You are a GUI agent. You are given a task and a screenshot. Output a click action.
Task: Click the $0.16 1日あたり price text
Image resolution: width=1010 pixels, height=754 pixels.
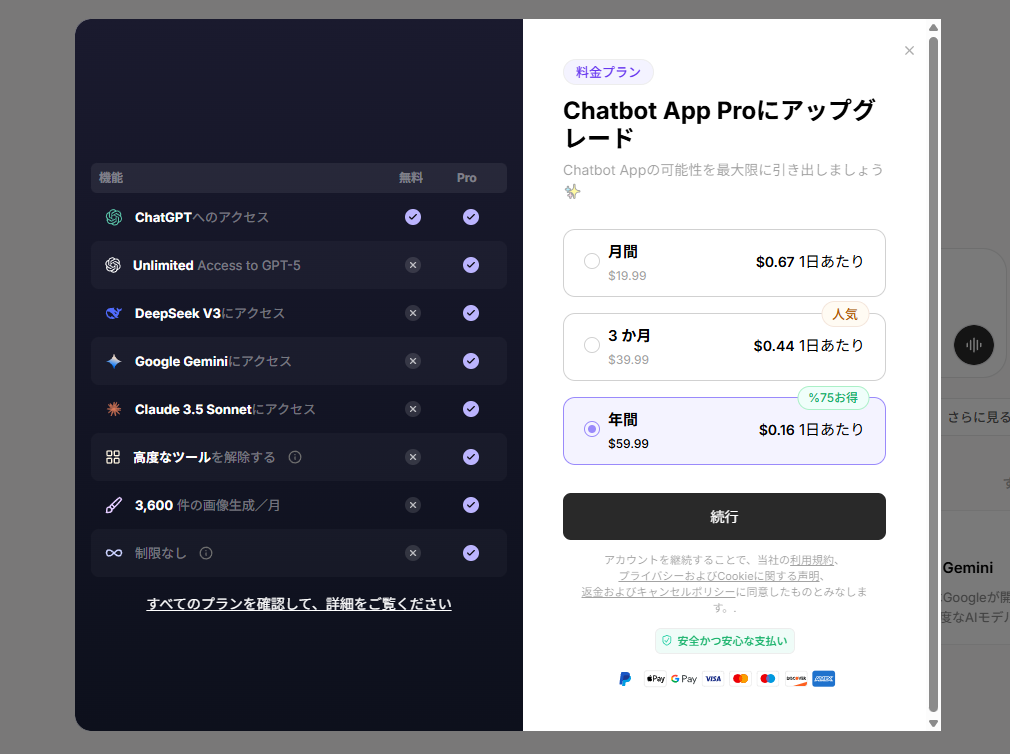pos(811,429)
